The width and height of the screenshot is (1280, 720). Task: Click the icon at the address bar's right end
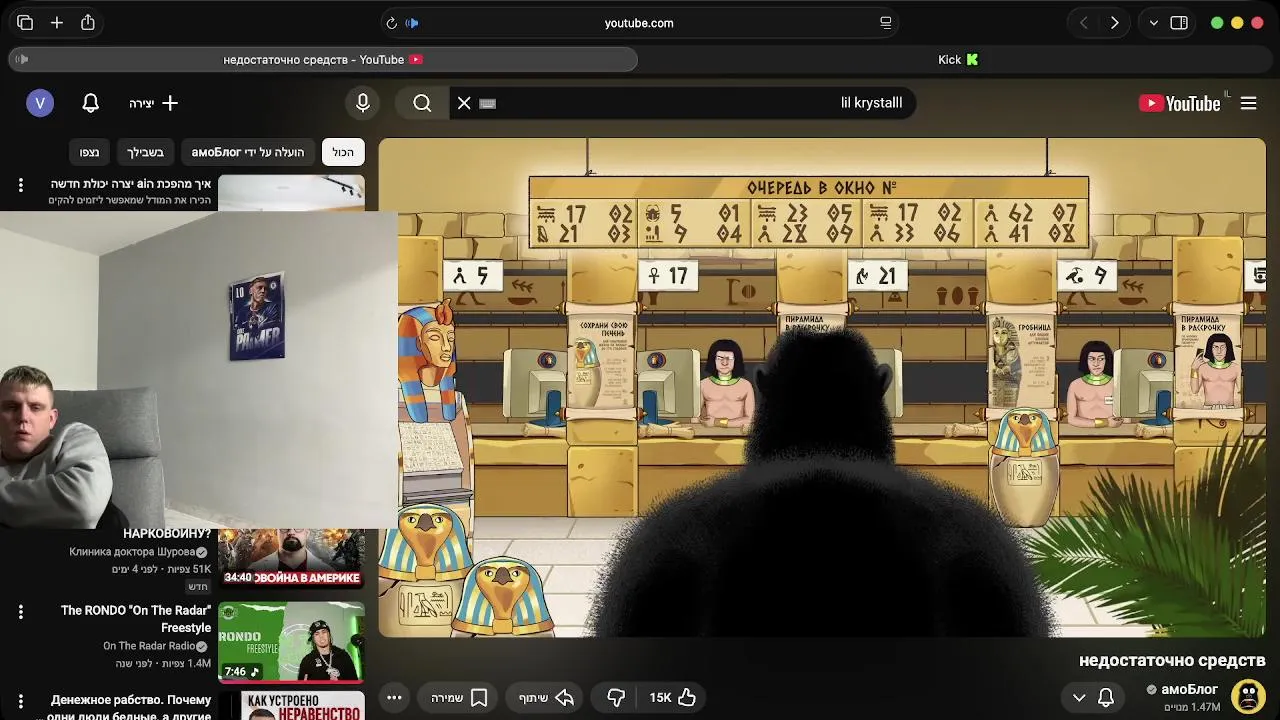[x=885, y=23]
